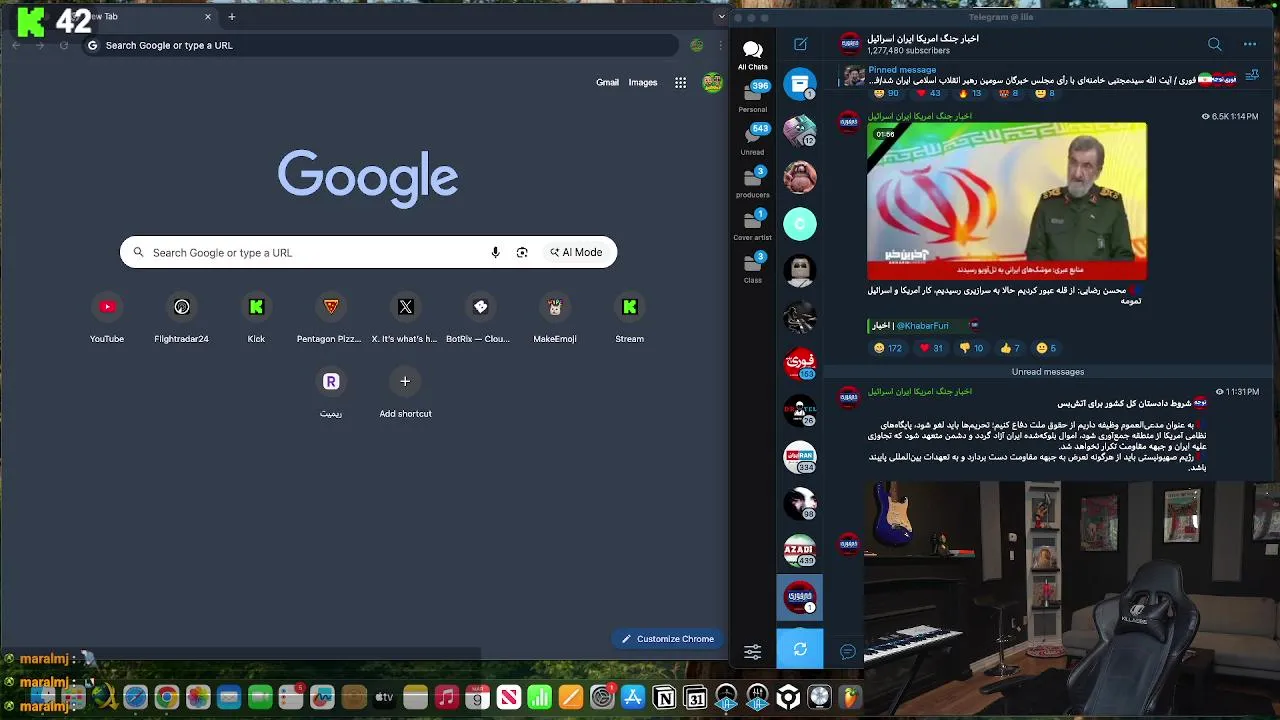Viewport: 1280px width, 720px height.
Task: Open Archived Chats in Telegram list
Action: (800, 84)
